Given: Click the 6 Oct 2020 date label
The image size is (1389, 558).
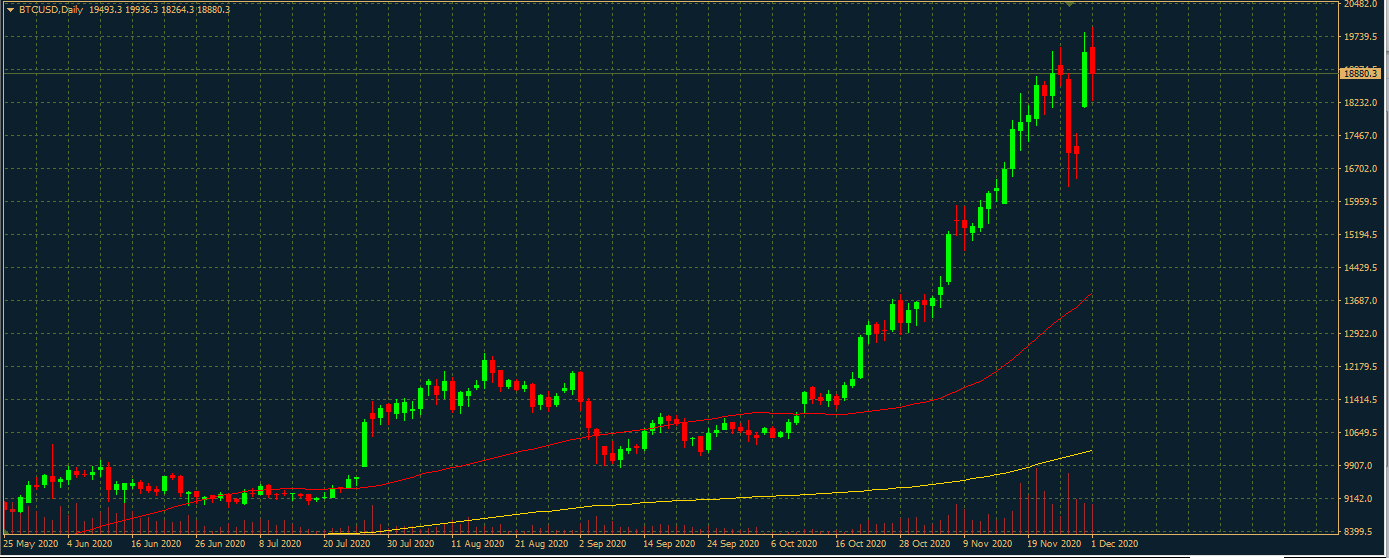Looking at the screenshot, I should coord(794,545).
